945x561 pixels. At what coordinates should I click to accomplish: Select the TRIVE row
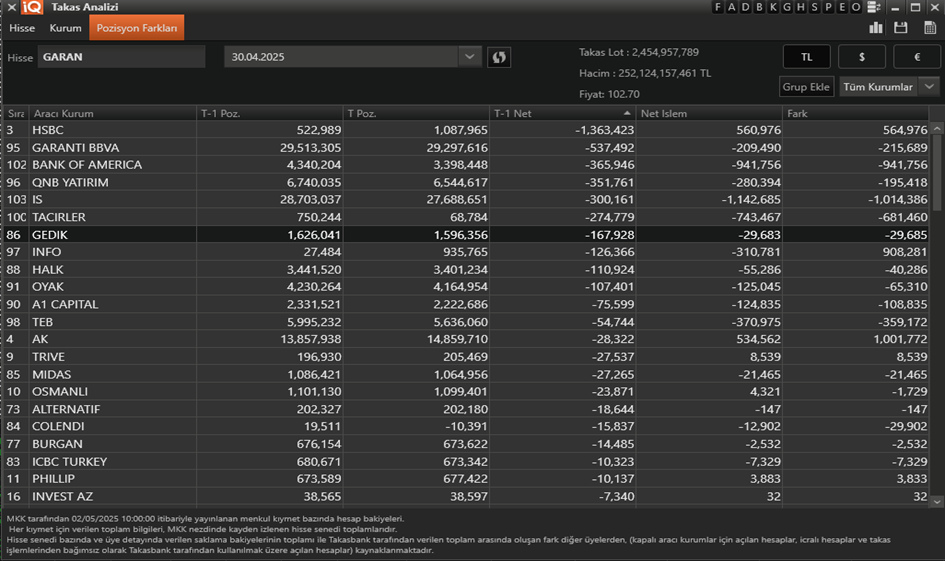[x=466, y=357]
